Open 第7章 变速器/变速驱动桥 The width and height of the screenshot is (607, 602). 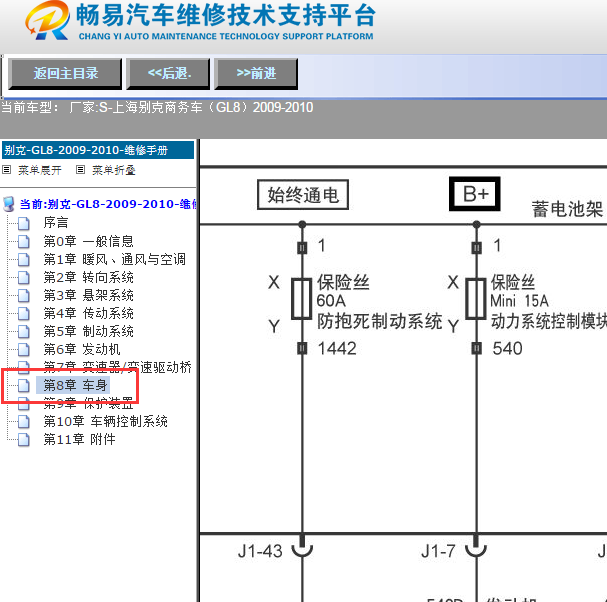pyautogui.click(x=118, y=367)
